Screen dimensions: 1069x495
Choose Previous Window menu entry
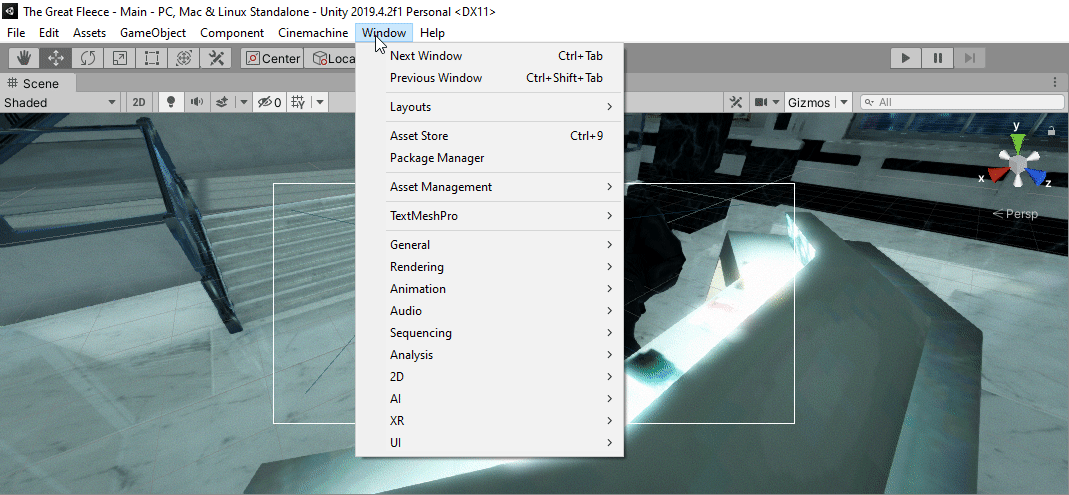point(490,78)
